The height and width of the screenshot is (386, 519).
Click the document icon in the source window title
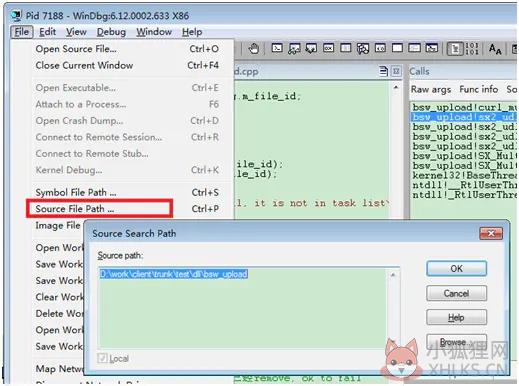(383, 71)
